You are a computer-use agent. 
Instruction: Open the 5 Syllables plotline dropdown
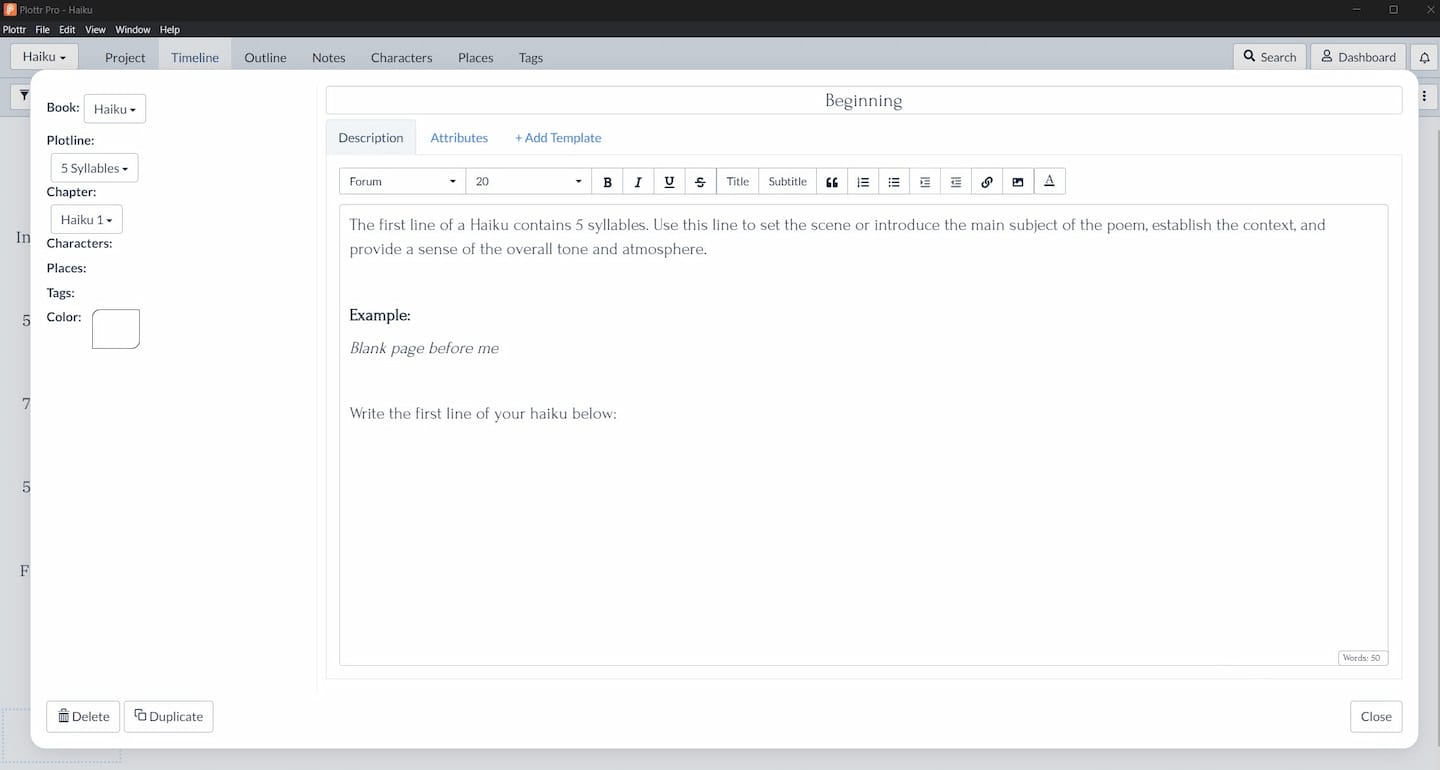pos(94,169)
